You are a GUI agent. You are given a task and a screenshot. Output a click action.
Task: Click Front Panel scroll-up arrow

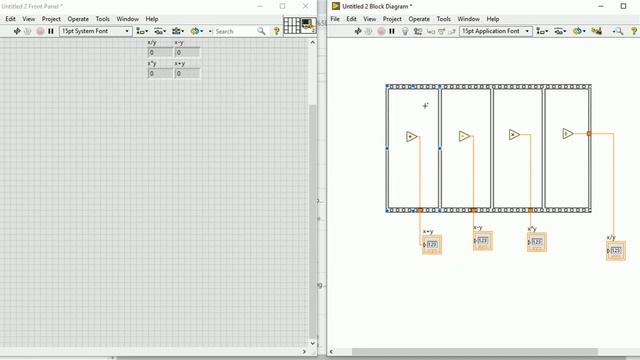[x=313, y=42]
